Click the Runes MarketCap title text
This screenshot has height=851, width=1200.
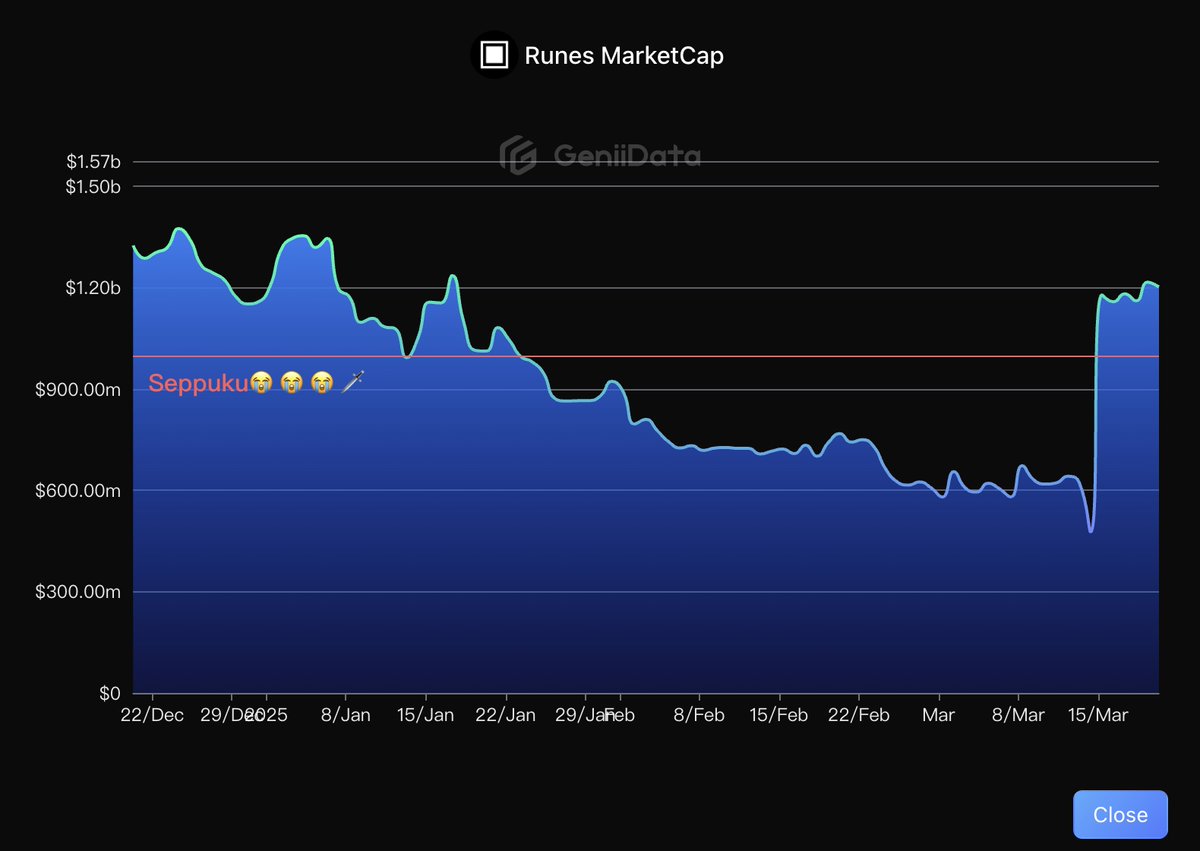point(624,56)
